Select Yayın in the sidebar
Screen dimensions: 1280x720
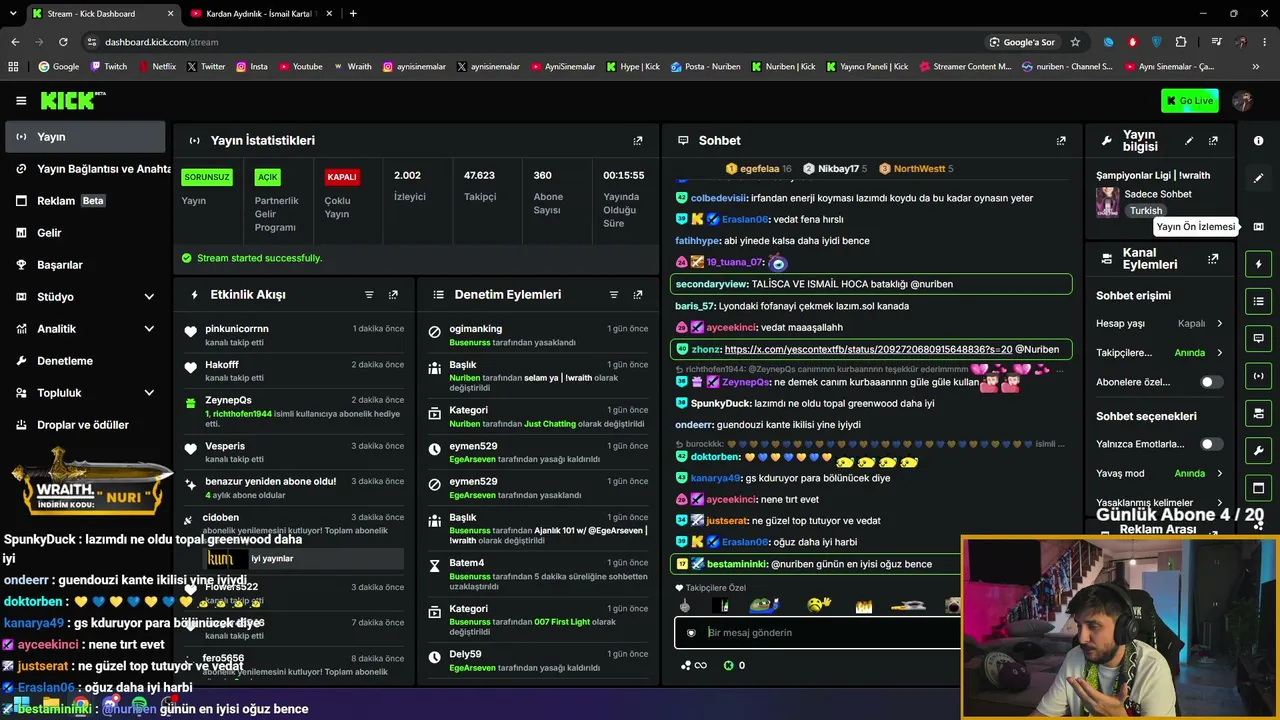point(85,137)
